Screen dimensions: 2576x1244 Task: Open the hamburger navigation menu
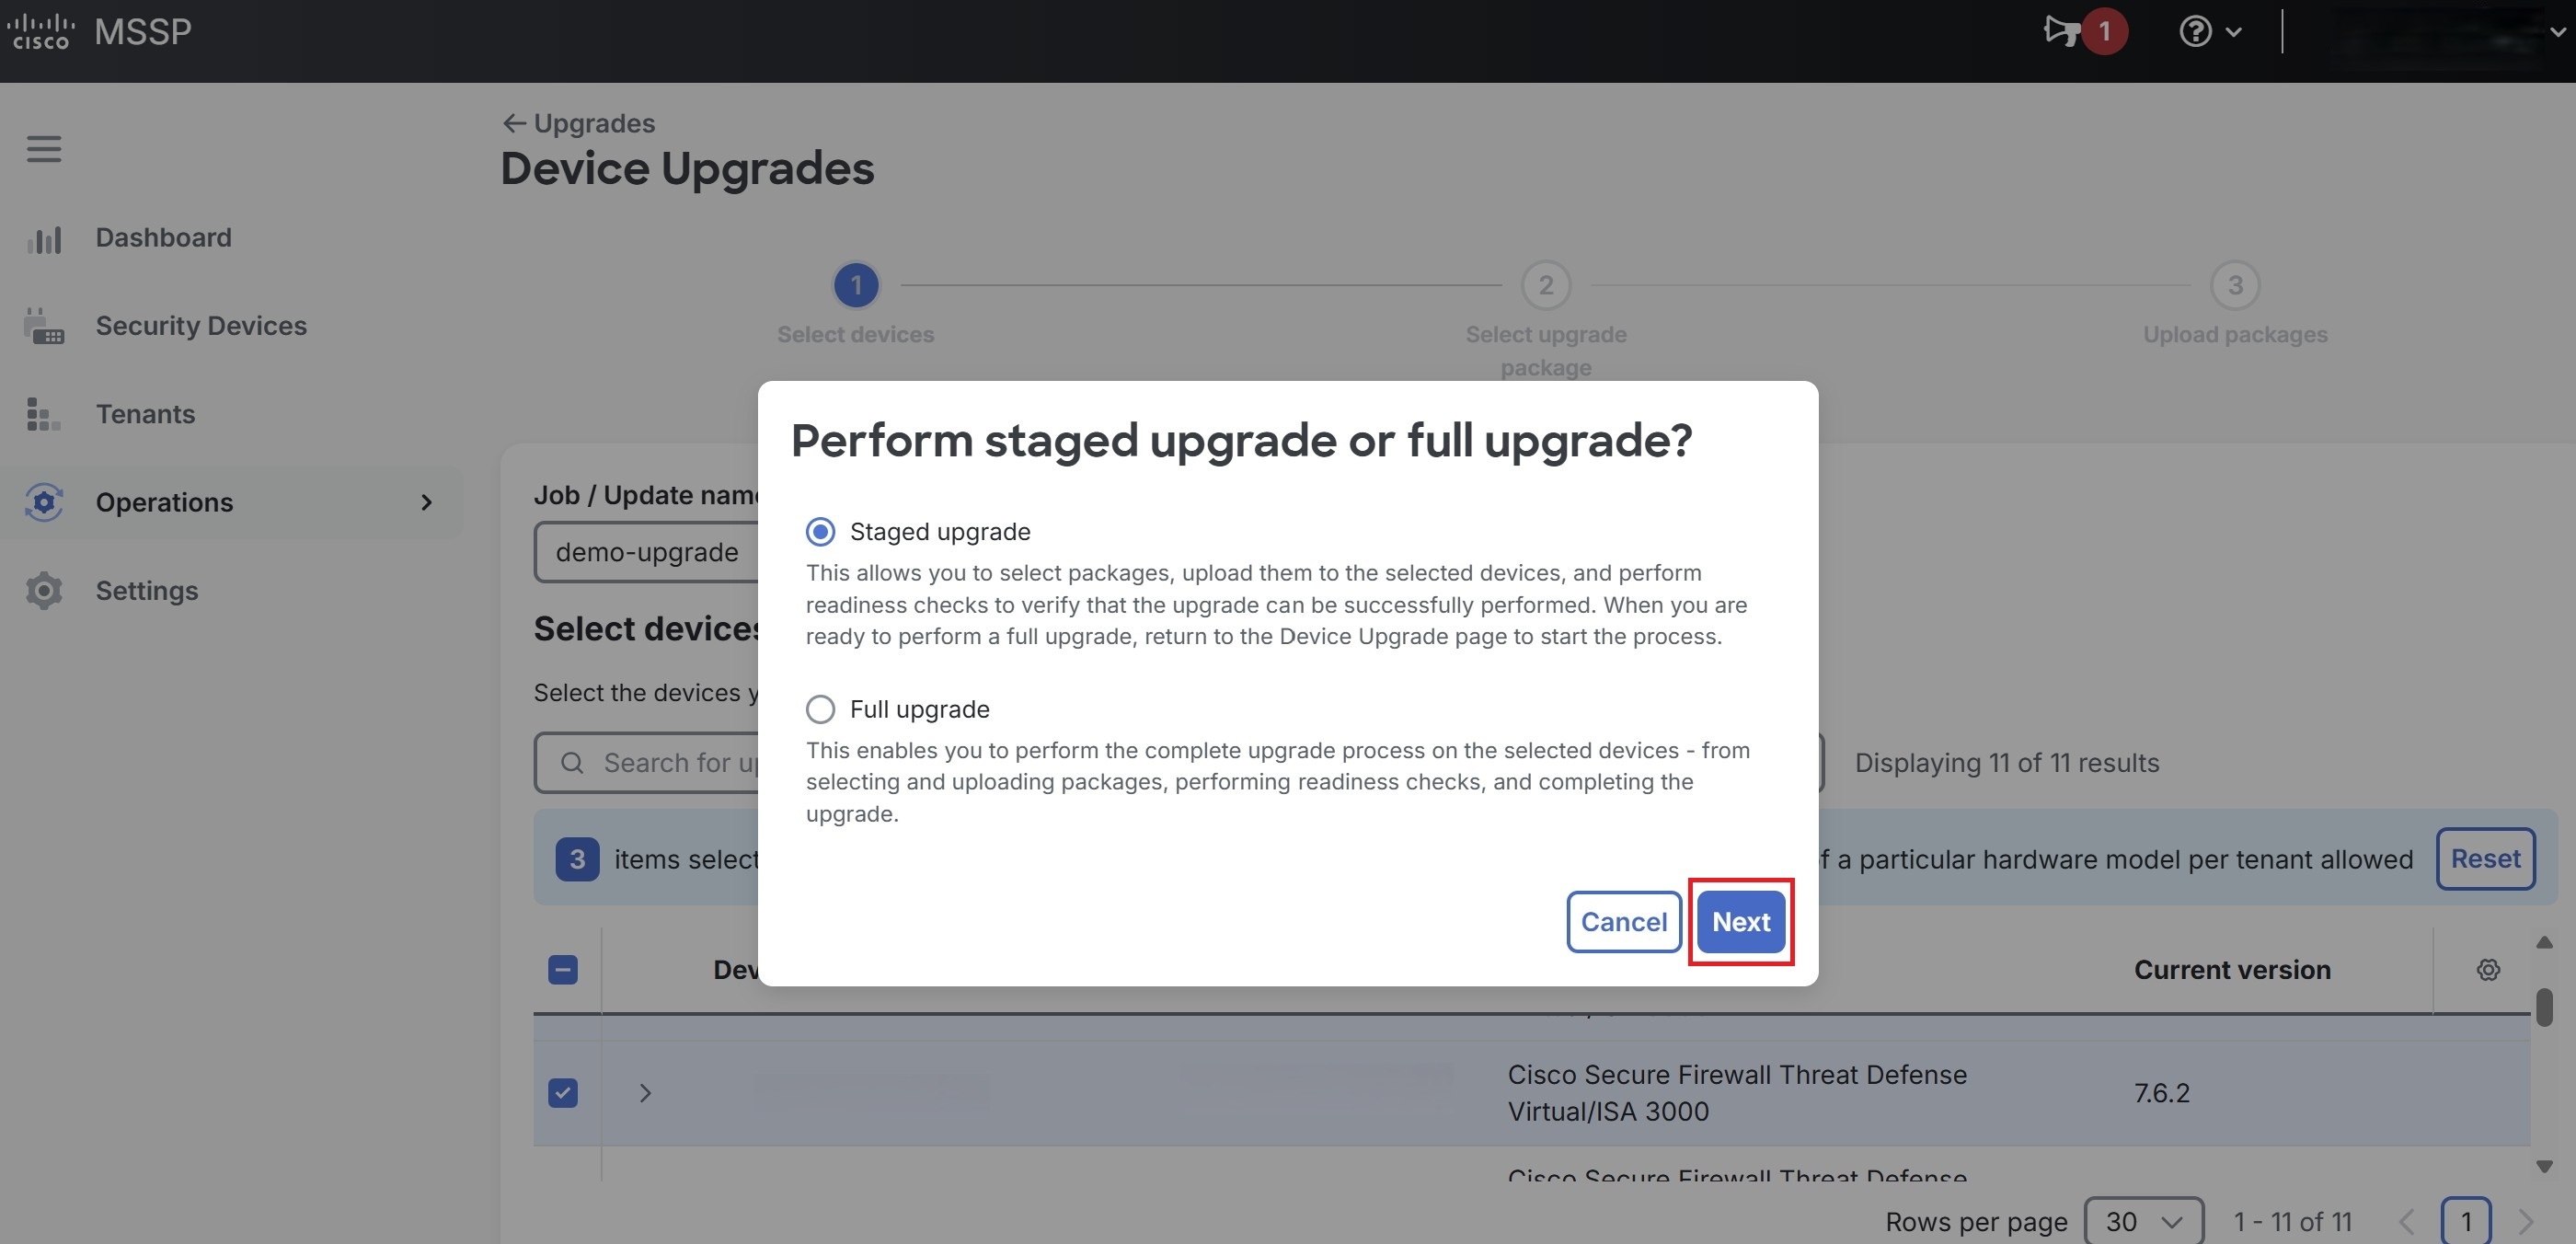tap(44, 149)
